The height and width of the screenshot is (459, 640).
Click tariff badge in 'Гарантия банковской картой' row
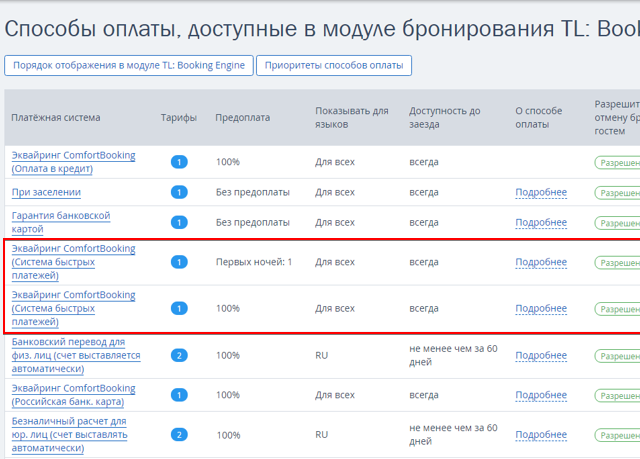coord(179,222)
